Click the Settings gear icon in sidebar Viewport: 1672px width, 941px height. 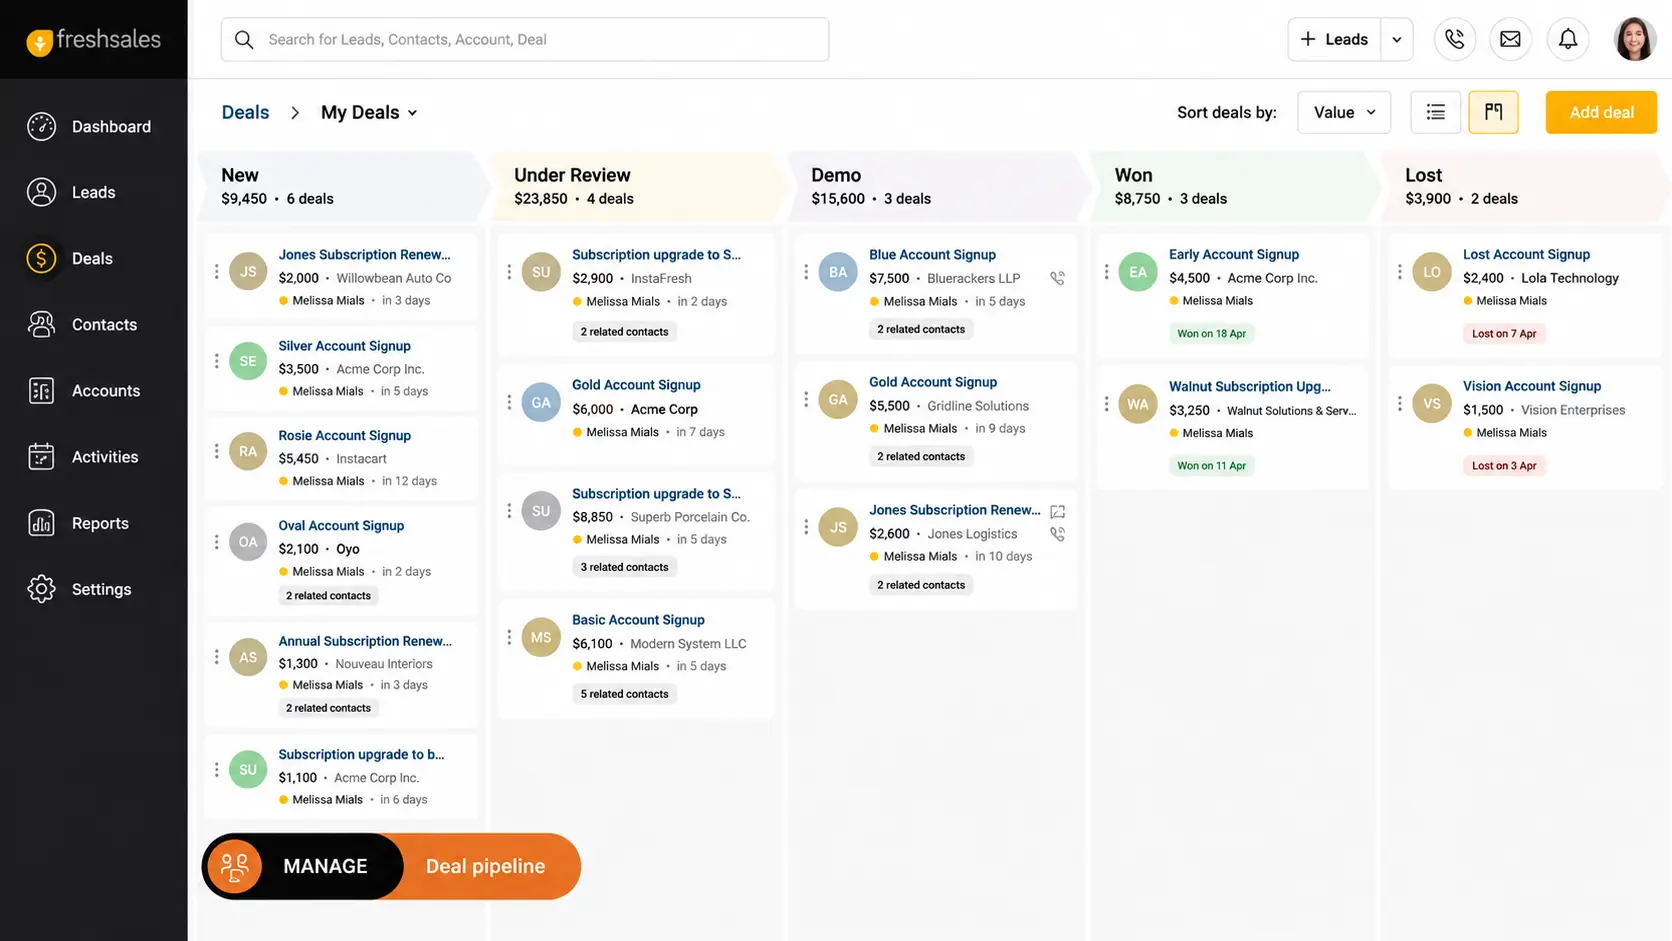(41, 589)
